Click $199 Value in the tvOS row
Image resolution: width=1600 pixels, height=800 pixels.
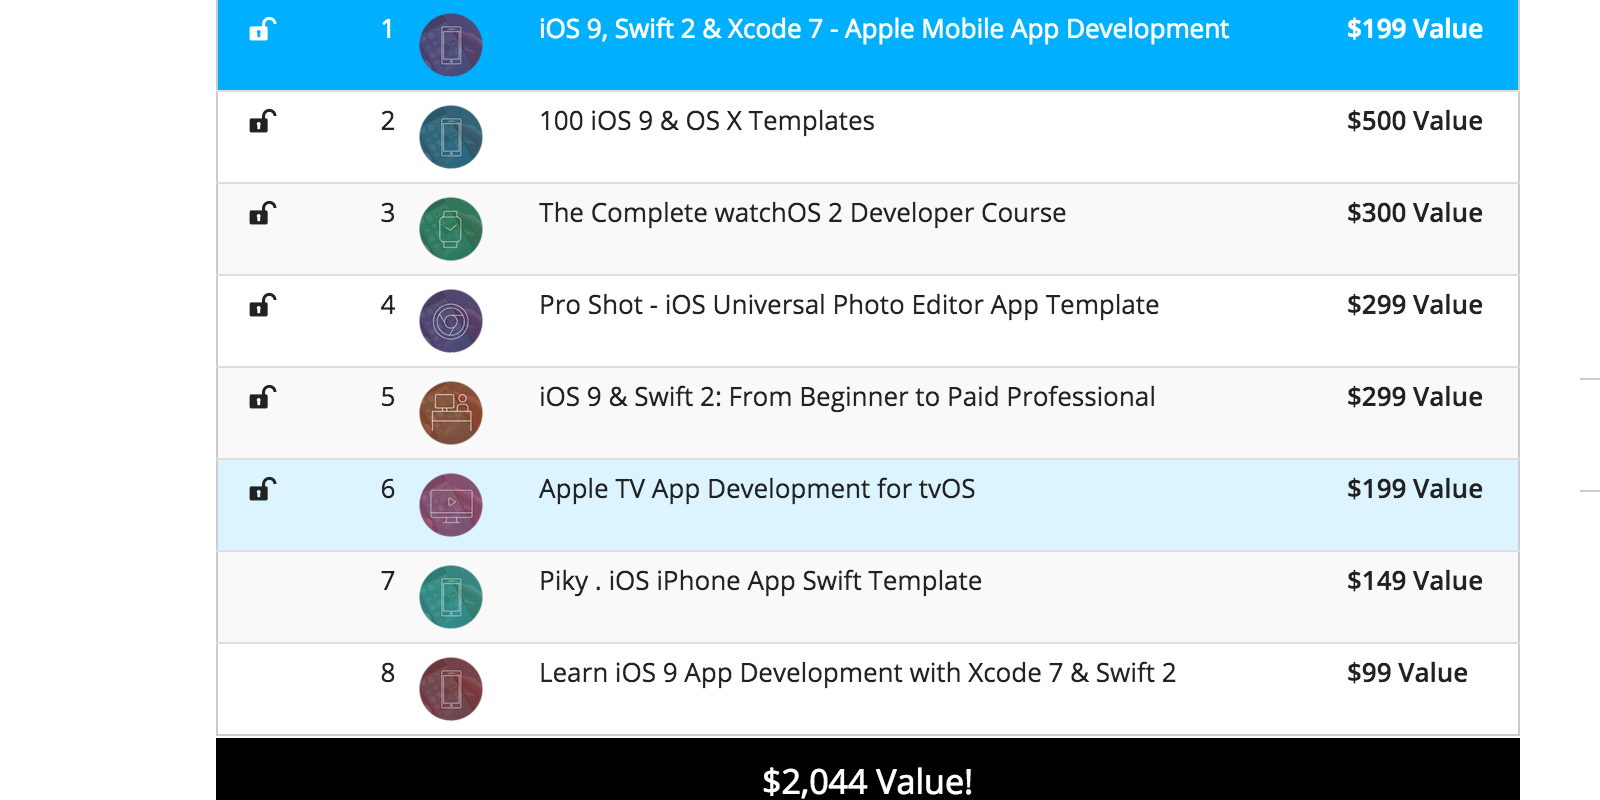(x=1415, y=489)
